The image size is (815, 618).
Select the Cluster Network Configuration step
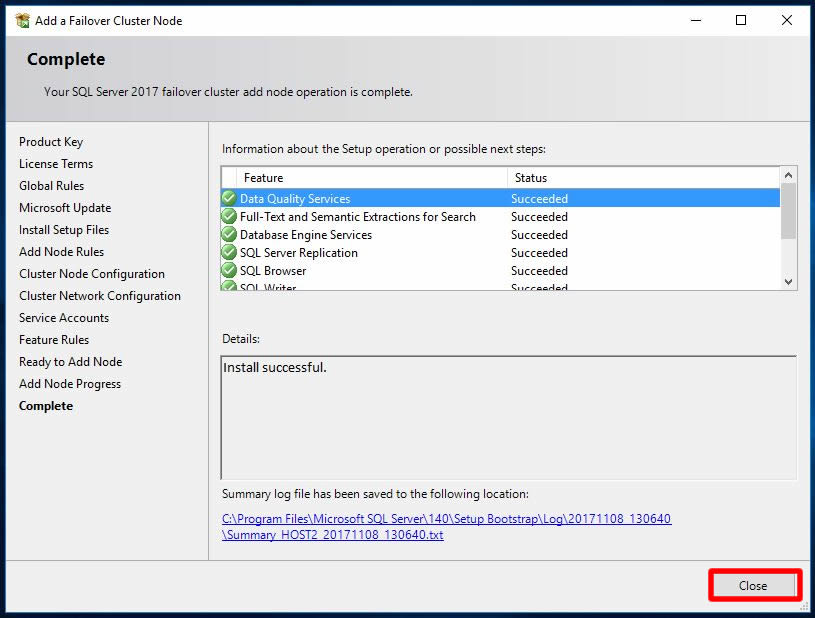point(100,296)
